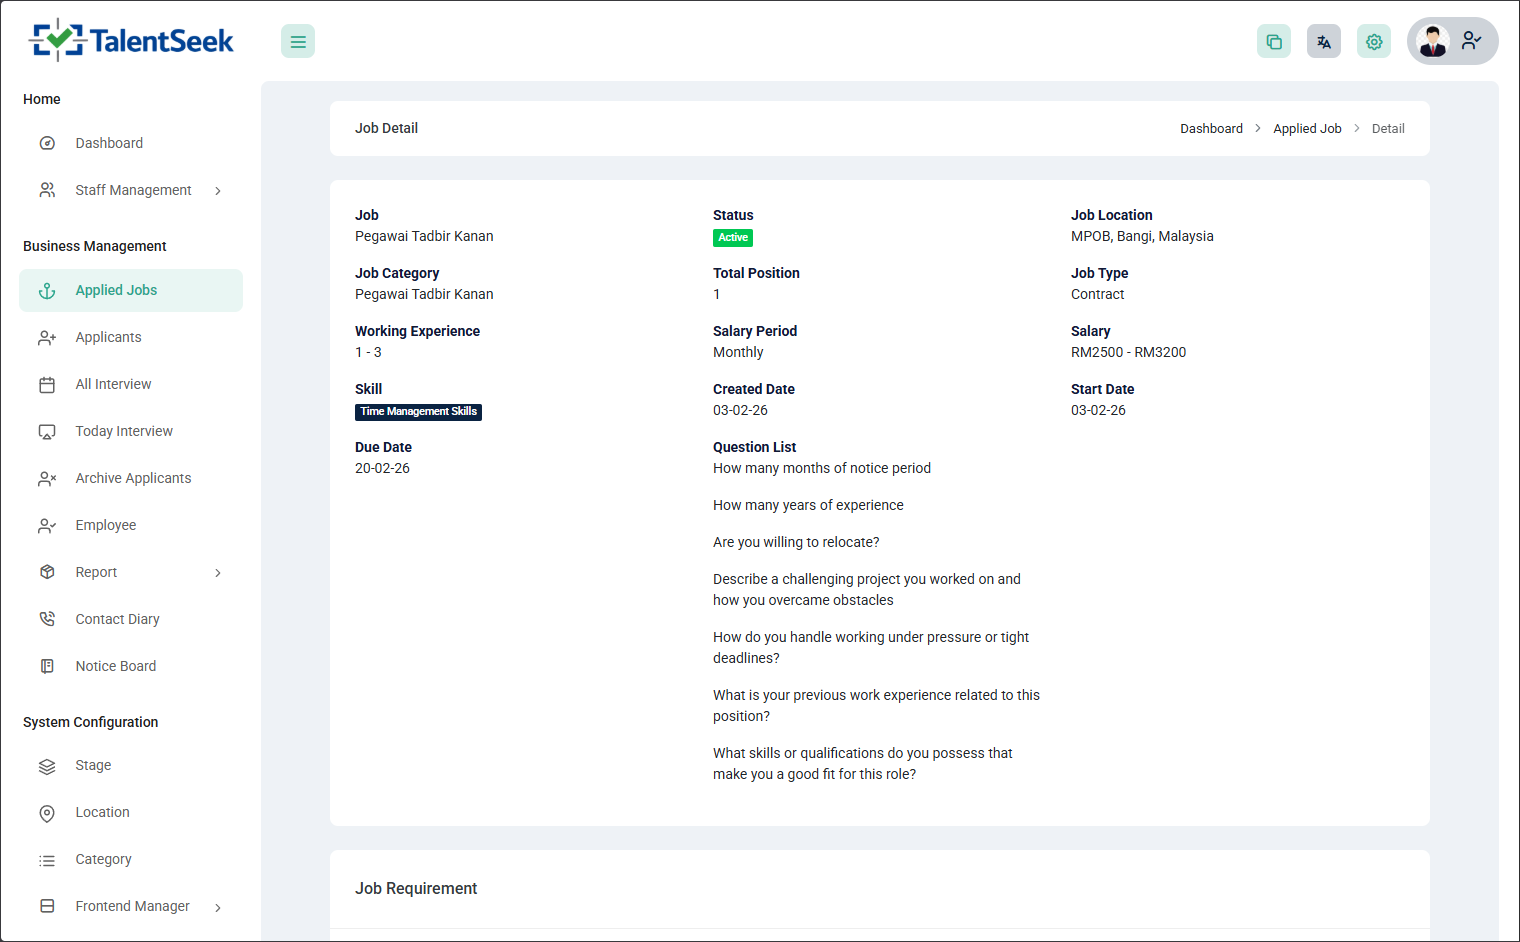Screen dimensions: 1520x942
Task: Open the language translation icon
Action: pos(1323,41)
